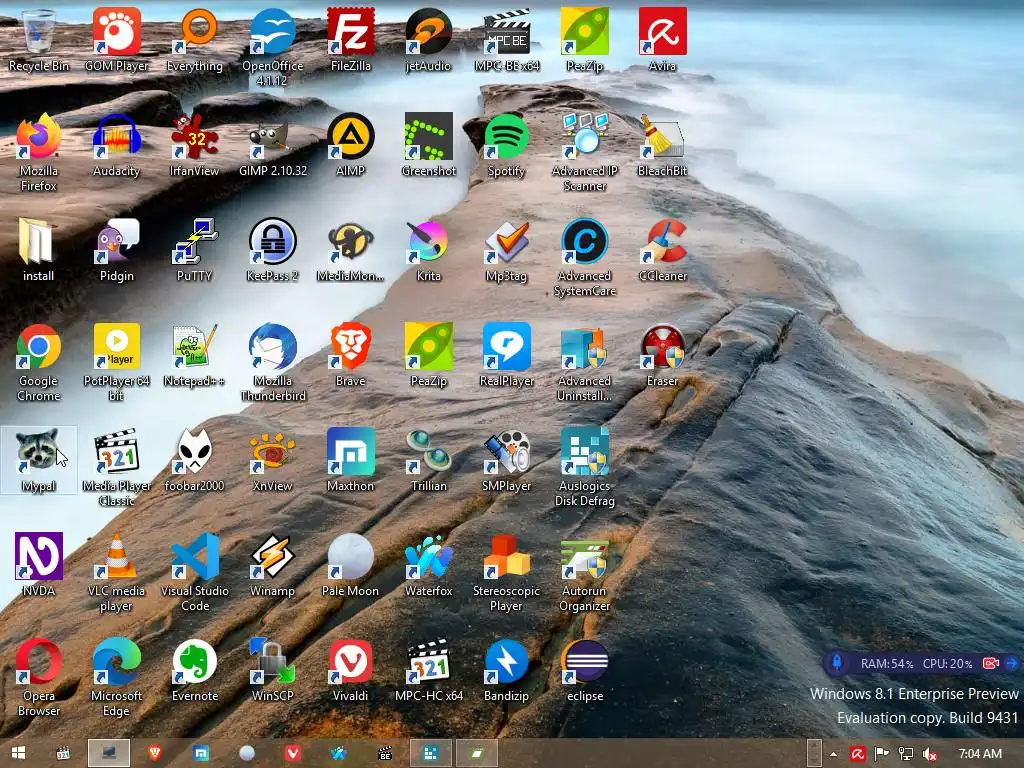This screenshot has width=1024, height=768.
Task: Launch Google Chrome
Action: point(39,362)
